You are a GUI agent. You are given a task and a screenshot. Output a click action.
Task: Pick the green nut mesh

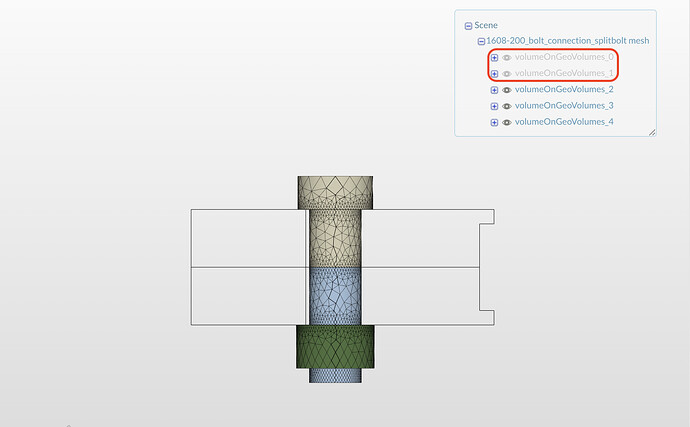[x=335, y=347]
